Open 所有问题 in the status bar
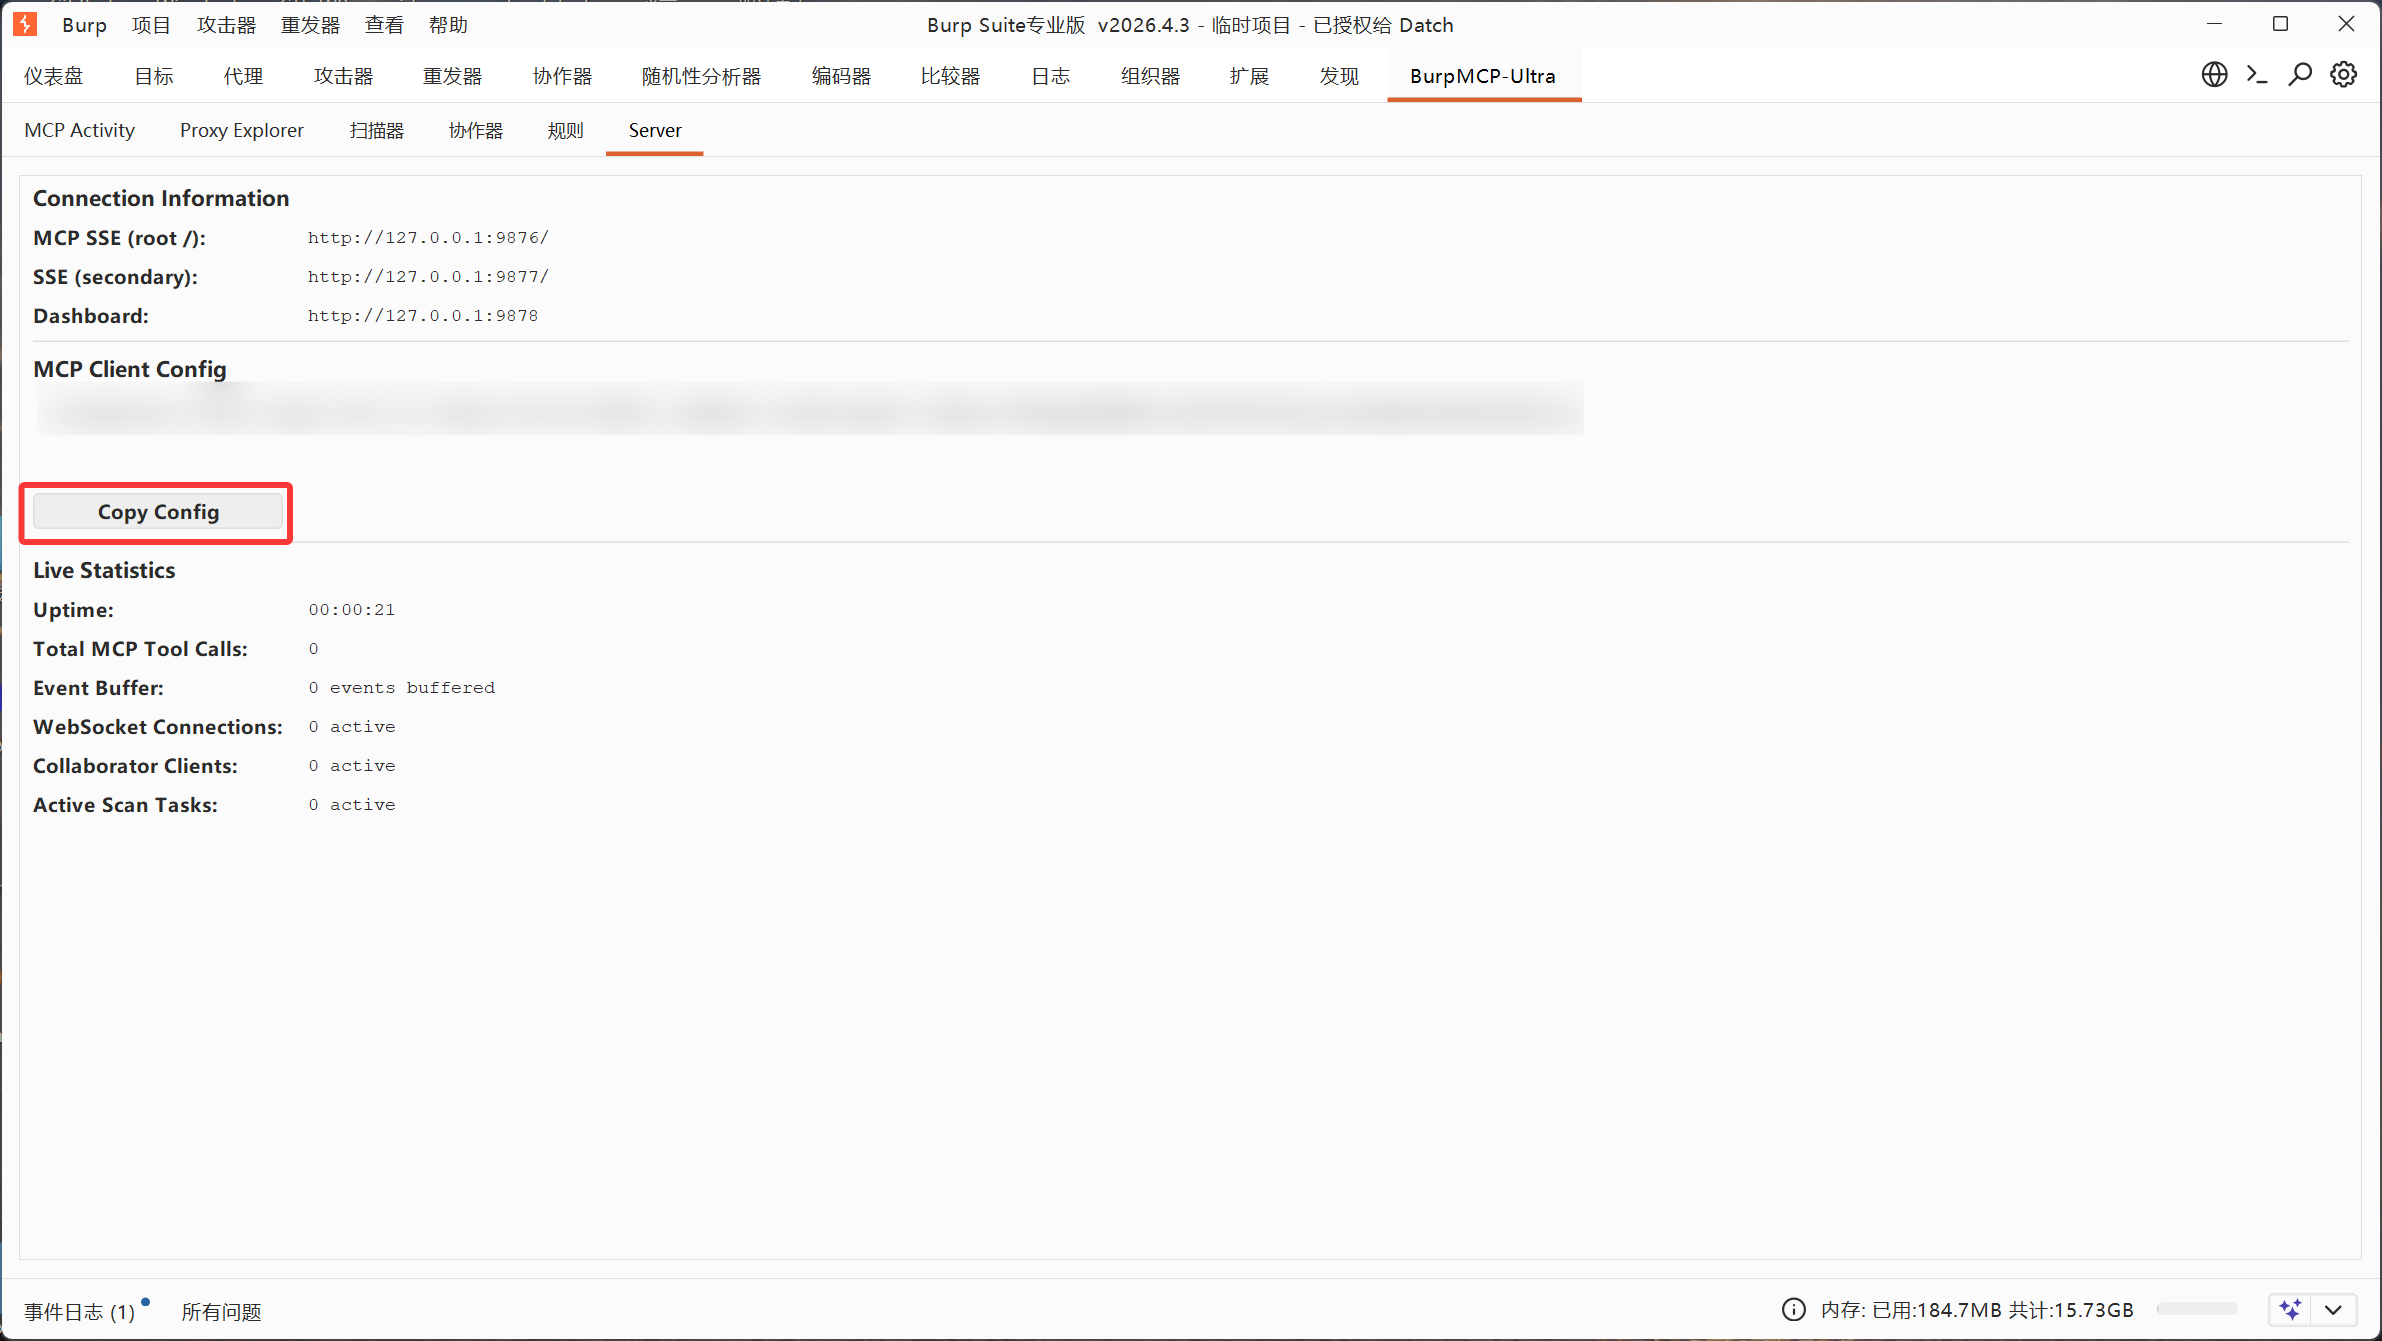This screenshot has height=1341, width=2382. coord(221,1311)
